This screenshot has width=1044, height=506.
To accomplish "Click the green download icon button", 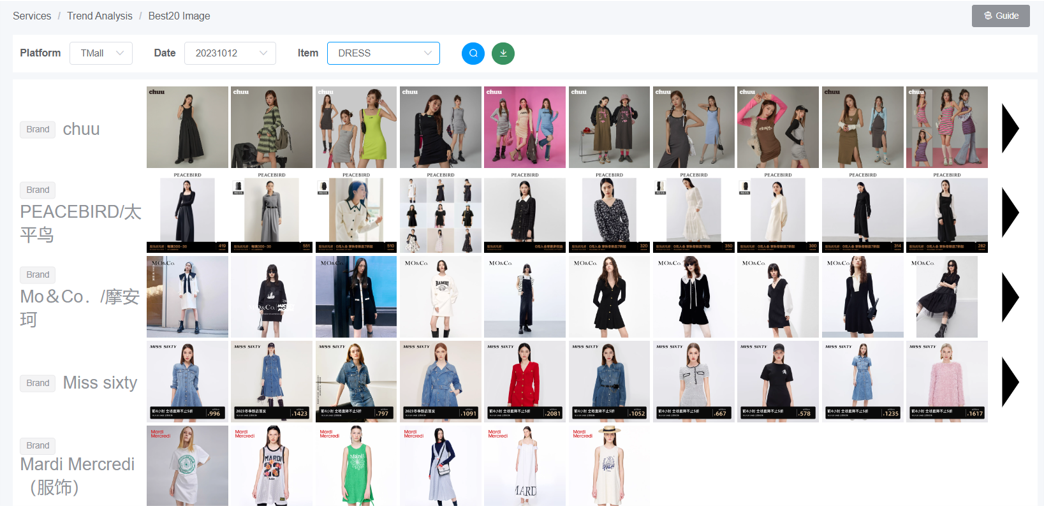I will (x=503, y=53).
